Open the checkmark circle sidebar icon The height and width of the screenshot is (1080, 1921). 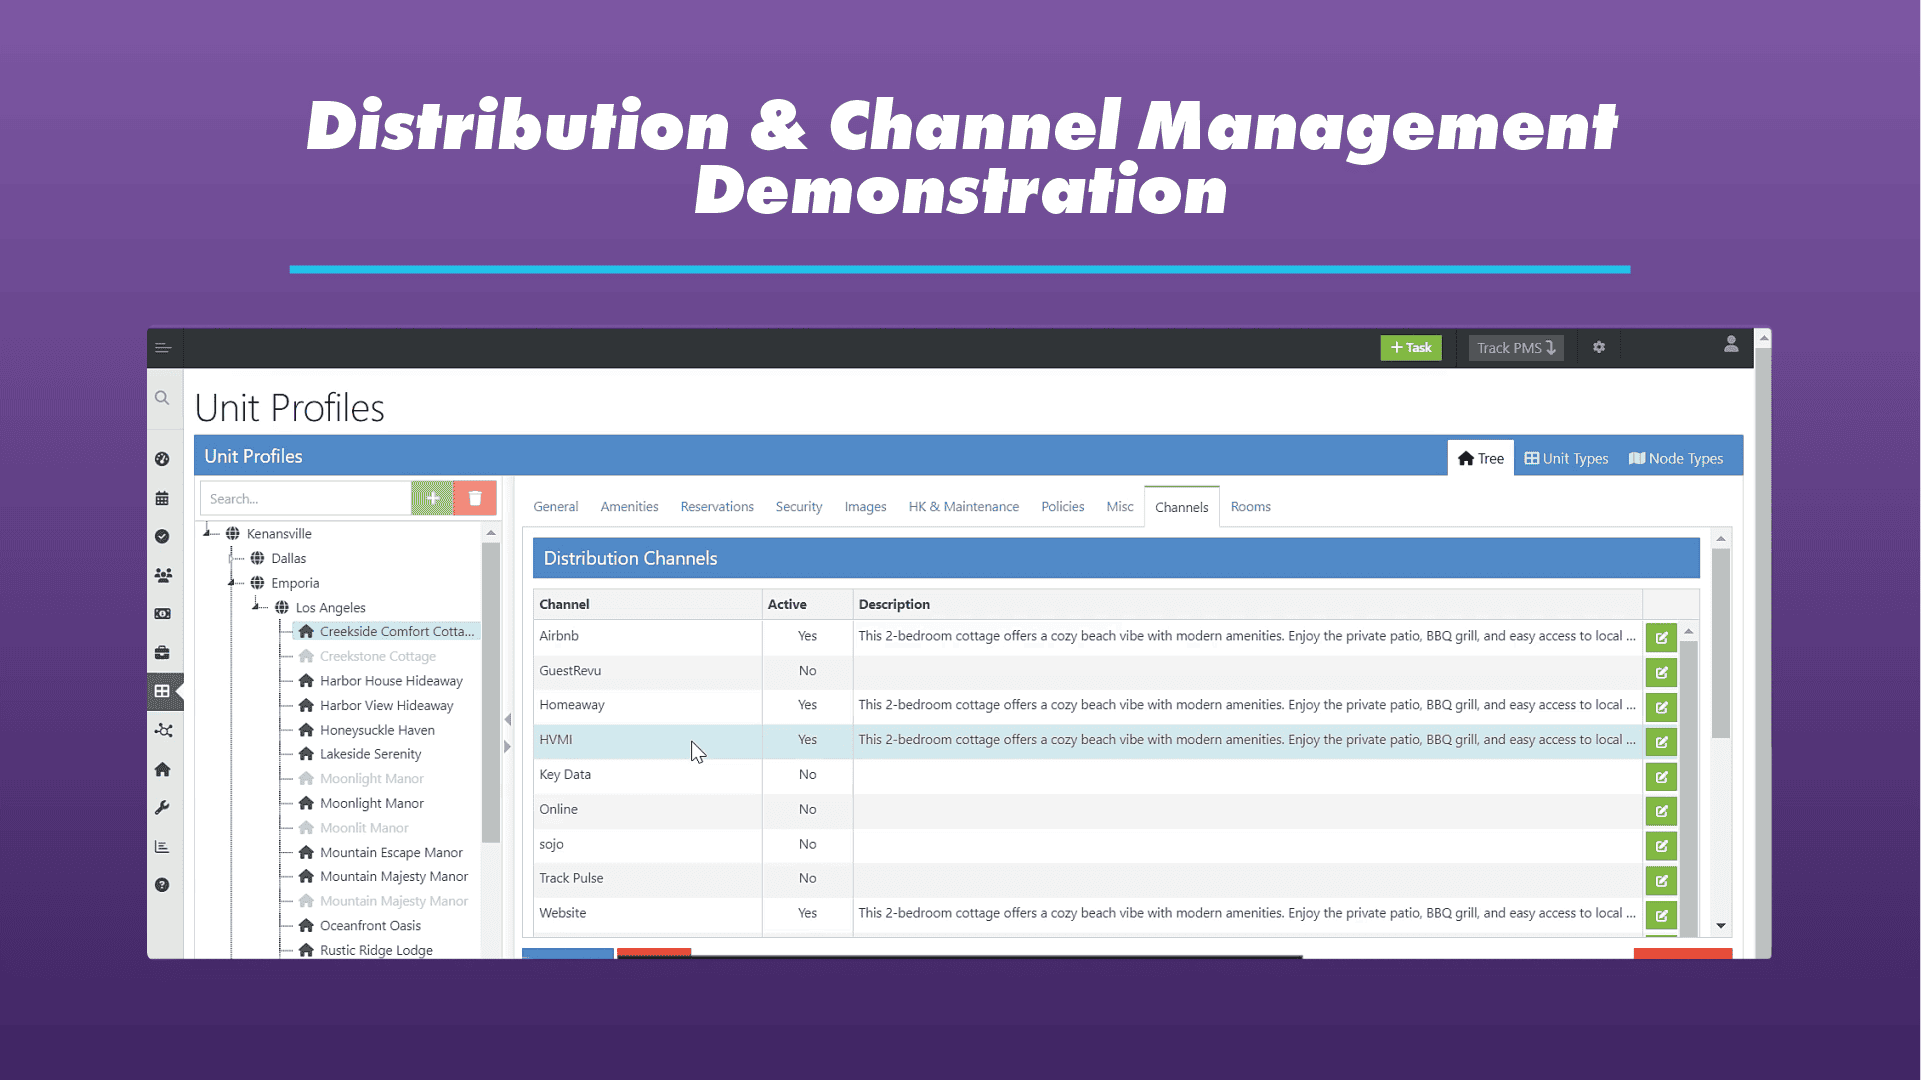pos(162,537)
